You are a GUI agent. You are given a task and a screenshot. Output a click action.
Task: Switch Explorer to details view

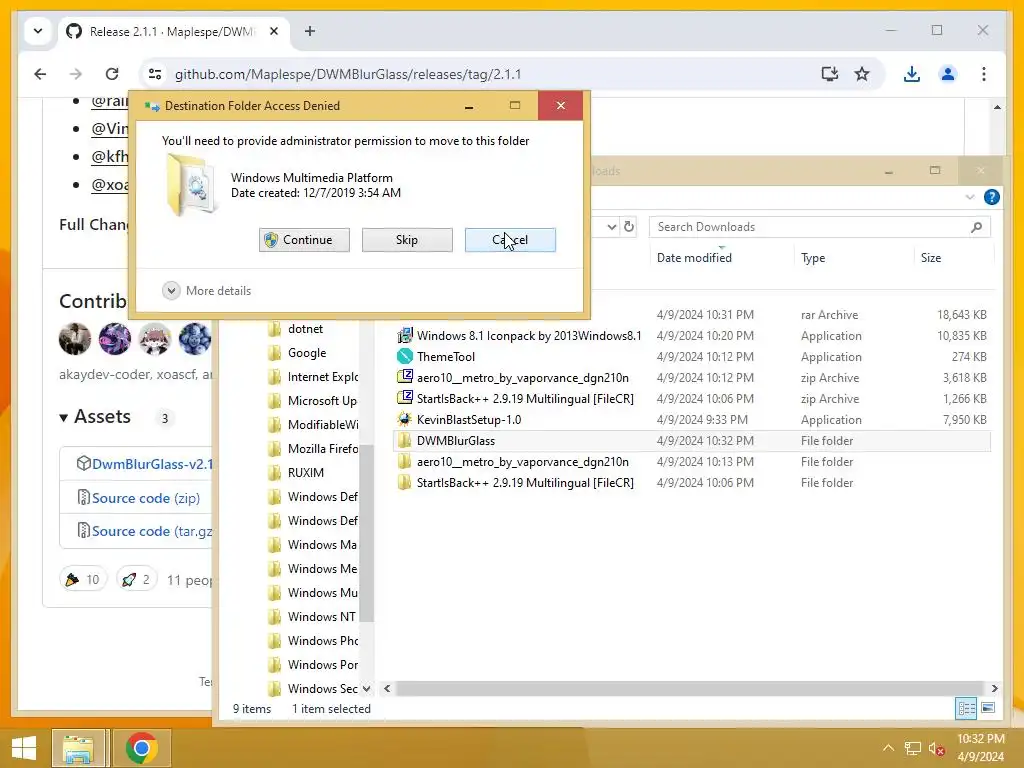966,708
